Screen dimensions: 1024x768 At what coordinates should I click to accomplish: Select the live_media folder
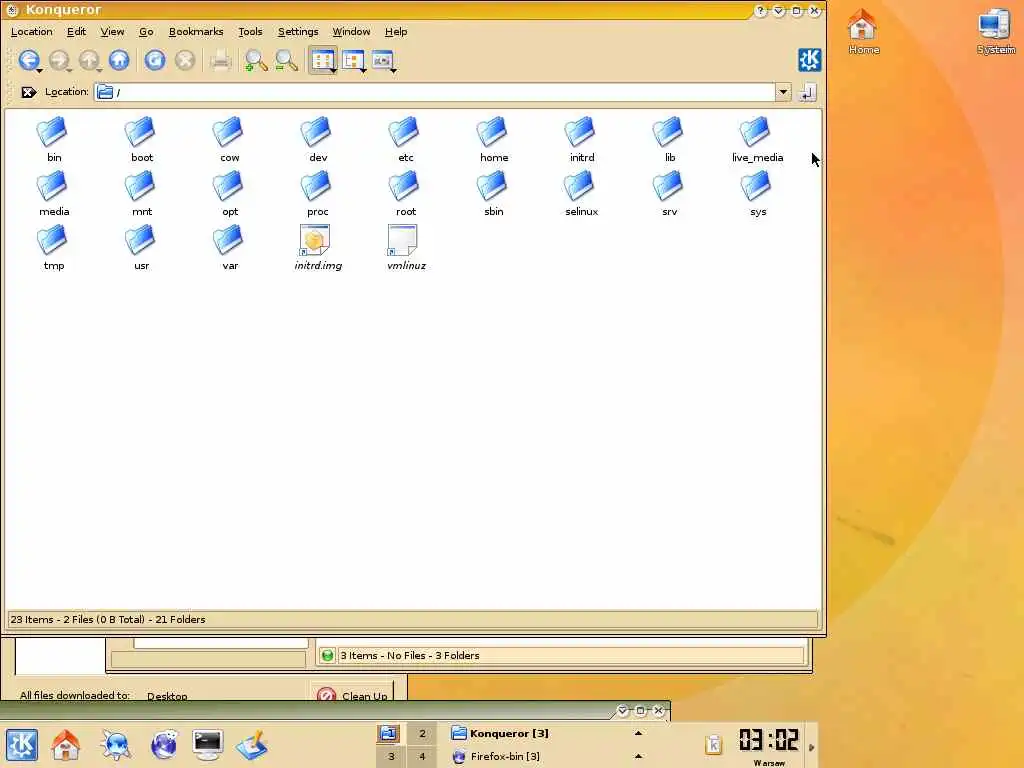point(758,139)
